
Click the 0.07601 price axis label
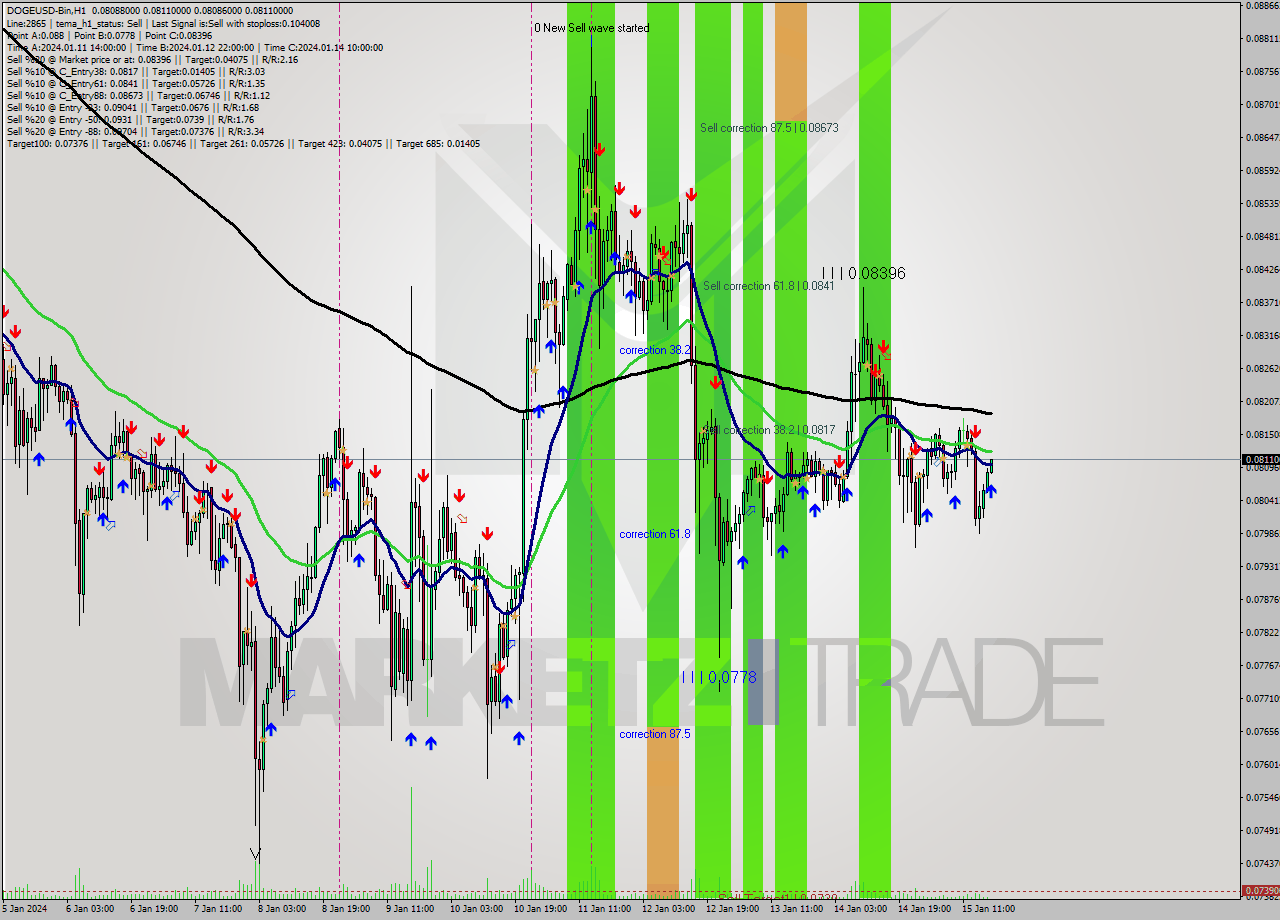(x=1263, y=764)
